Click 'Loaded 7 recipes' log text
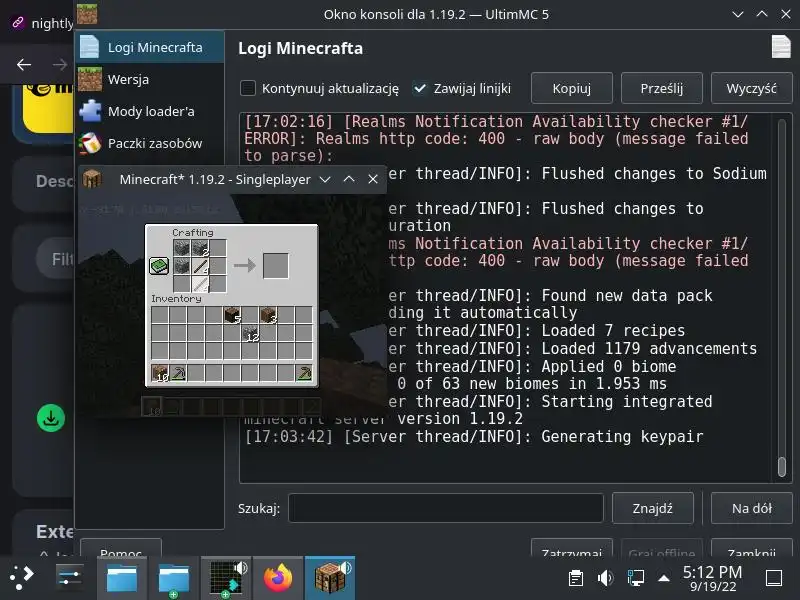This screenshot has width=800, height=600. click(613, 331)
